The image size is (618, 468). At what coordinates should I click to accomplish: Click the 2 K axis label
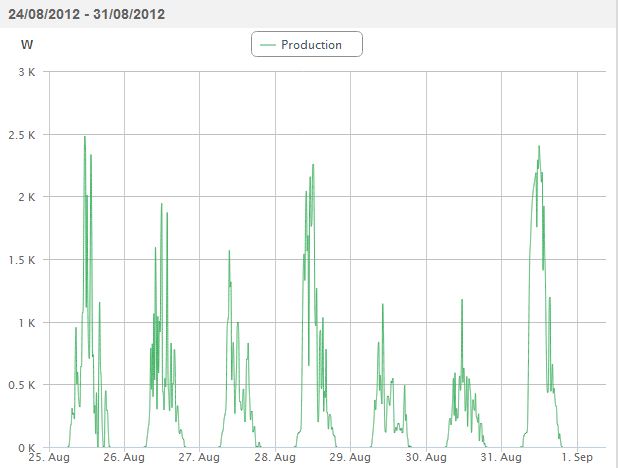(26, 197)
